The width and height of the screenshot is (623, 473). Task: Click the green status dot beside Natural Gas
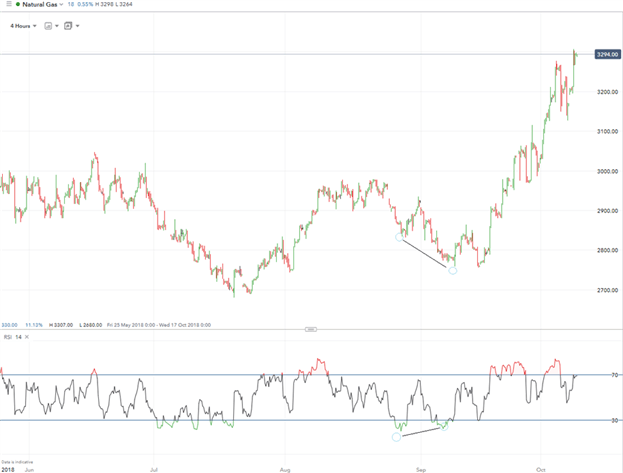click(x=18, y=4)
